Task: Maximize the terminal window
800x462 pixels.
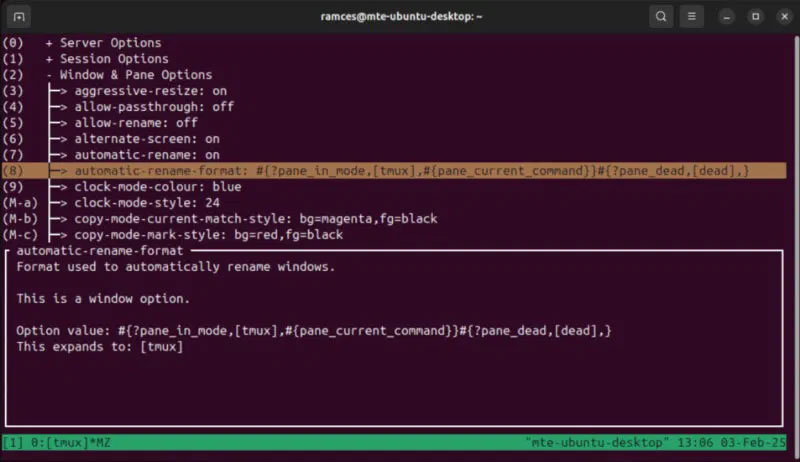Action: coord(756,17)
